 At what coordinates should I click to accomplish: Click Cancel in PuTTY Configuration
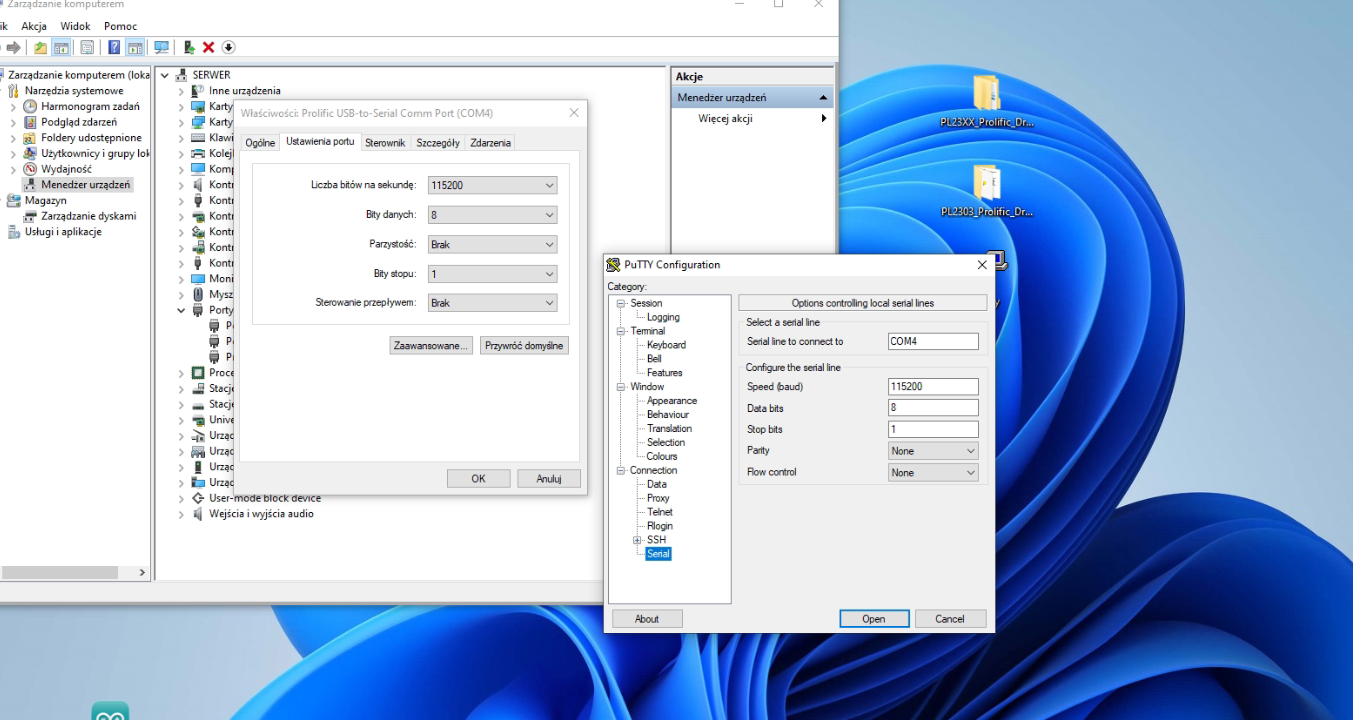[950, 619]
